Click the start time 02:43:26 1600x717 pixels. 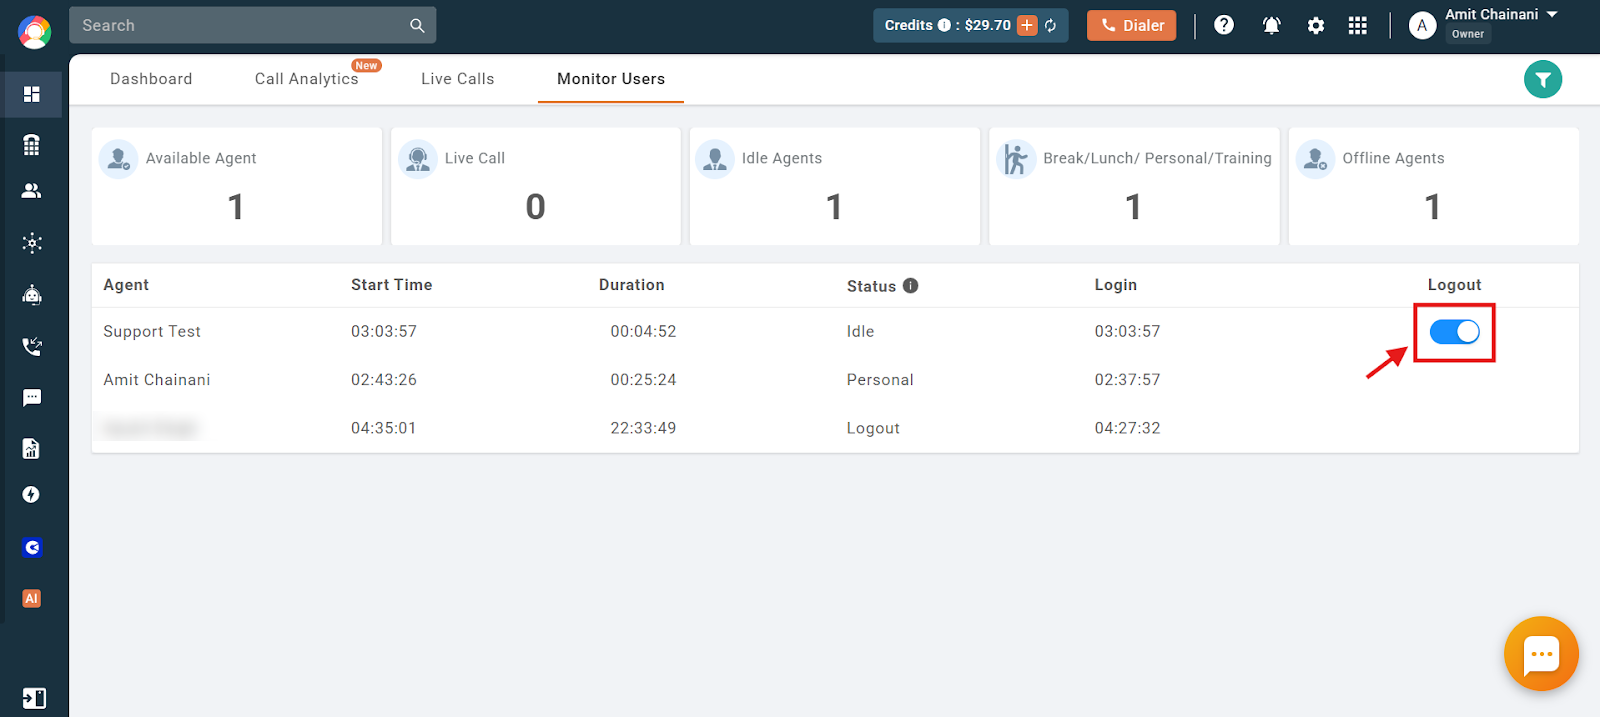tap(383, 380)
